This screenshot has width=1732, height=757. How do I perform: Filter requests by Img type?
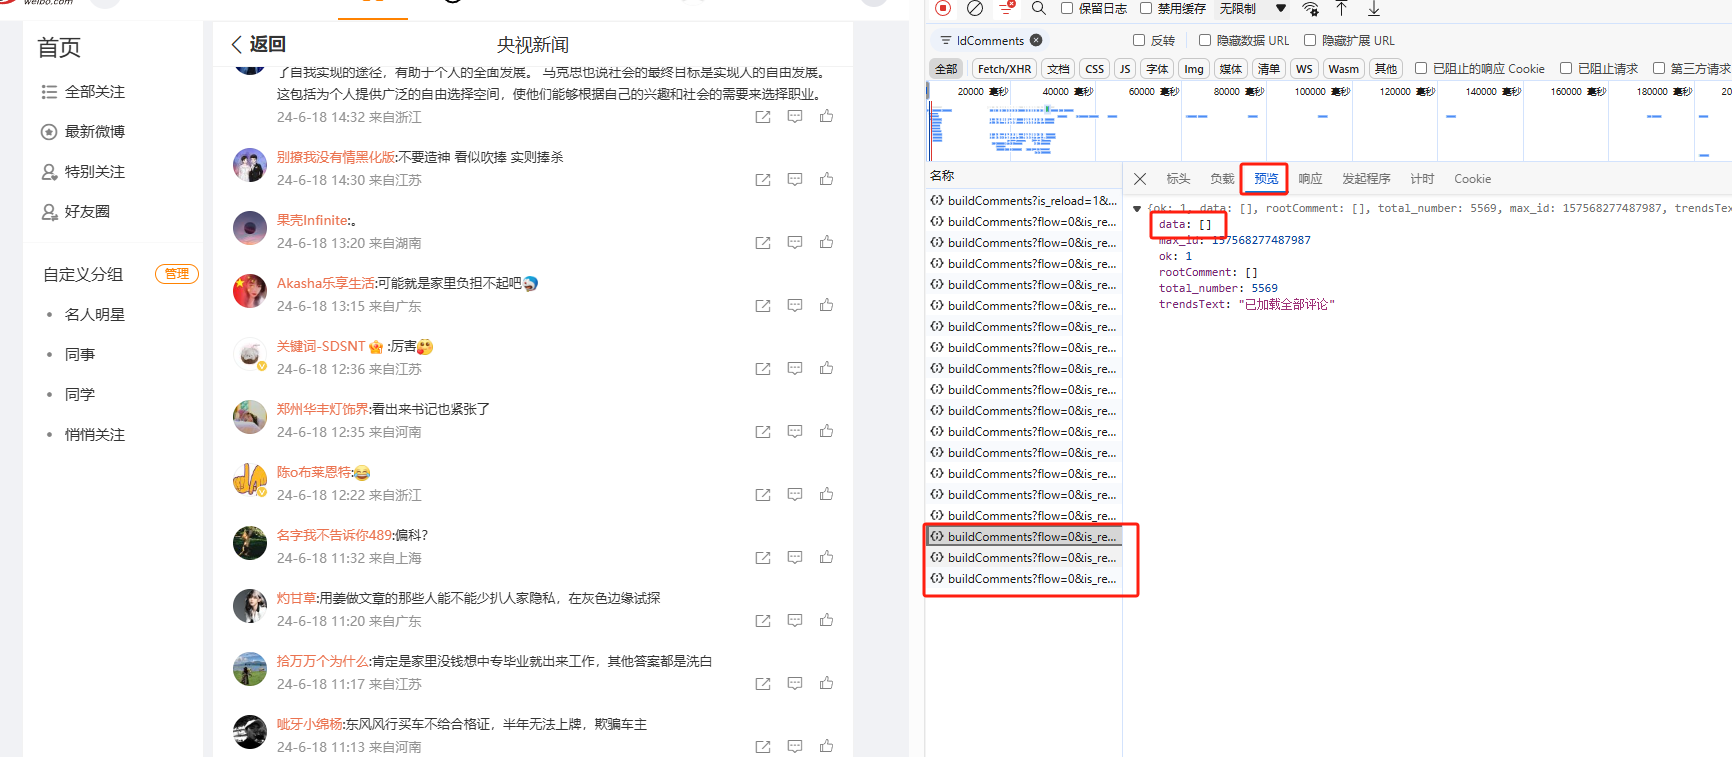pyautogui.click(x=1194, y=69)
